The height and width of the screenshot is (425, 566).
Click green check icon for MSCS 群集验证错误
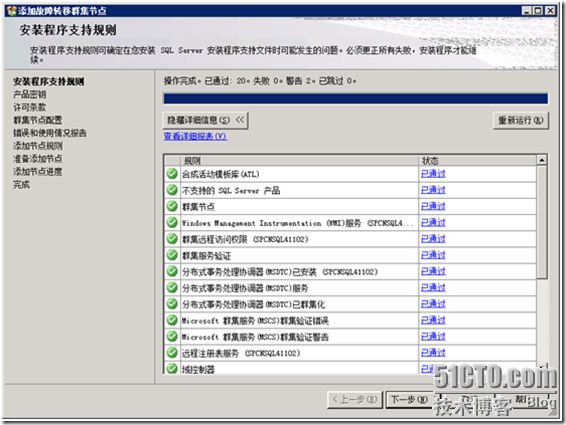[172, 320]
